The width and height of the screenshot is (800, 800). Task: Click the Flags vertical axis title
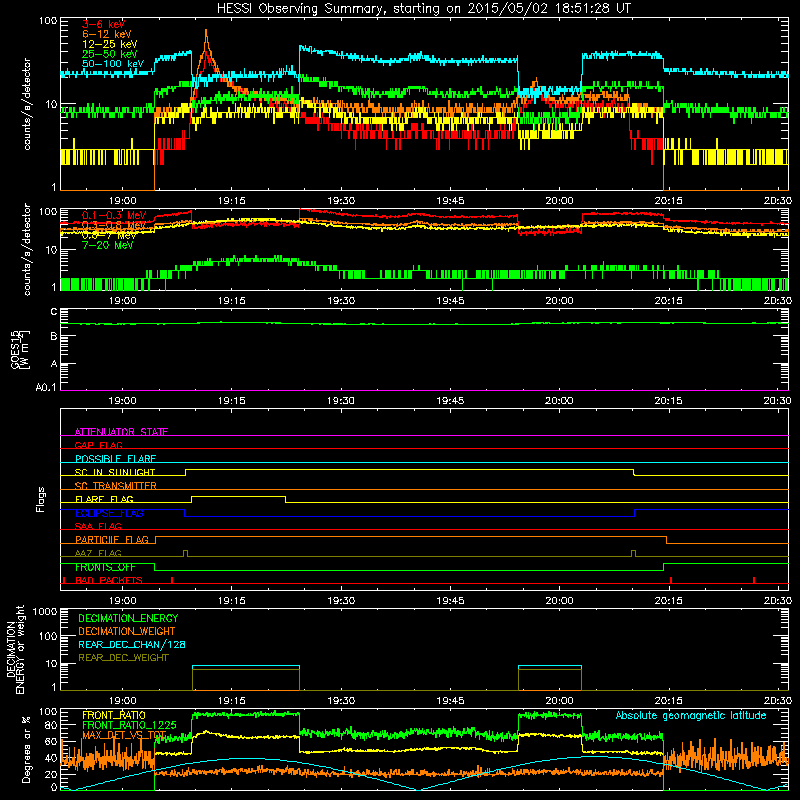(x=40, y=499)
